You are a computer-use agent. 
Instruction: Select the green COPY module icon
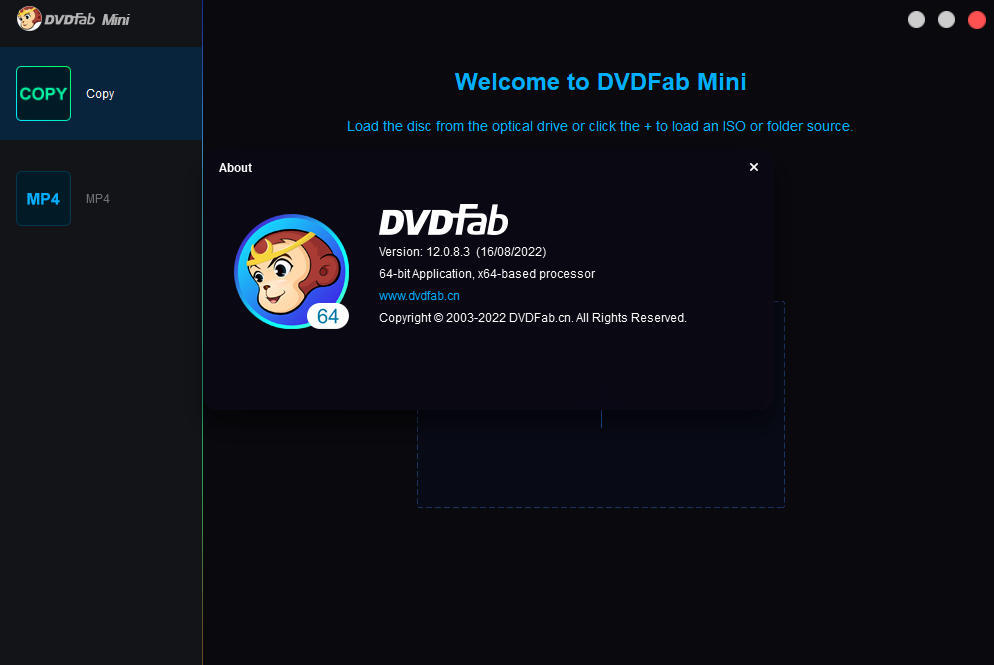(x=43, y=93)
